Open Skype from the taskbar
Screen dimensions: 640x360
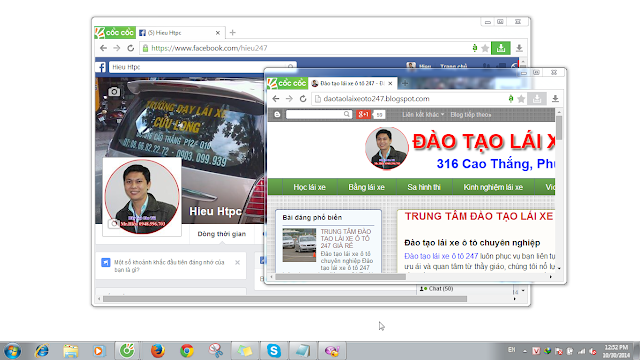273,351
